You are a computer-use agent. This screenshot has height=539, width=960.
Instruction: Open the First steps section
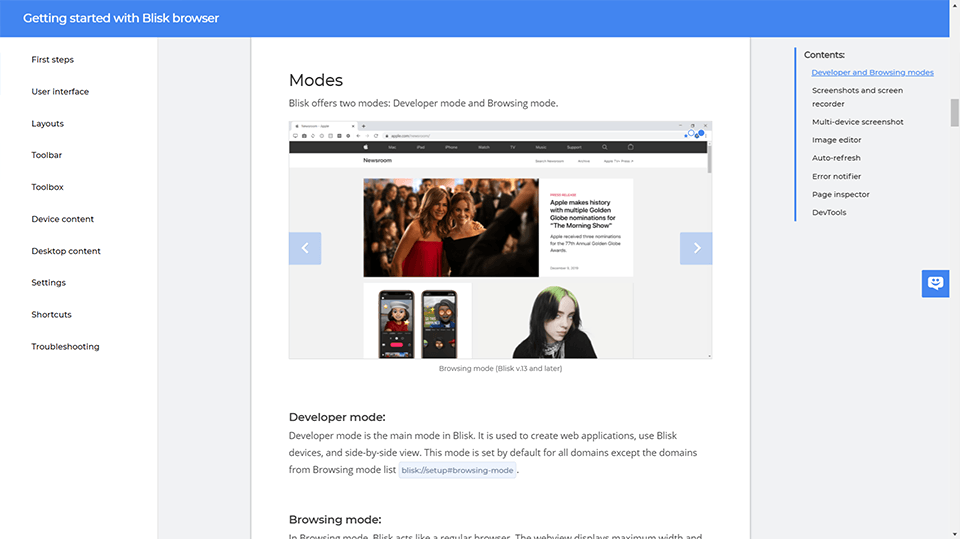pos(53,59)
